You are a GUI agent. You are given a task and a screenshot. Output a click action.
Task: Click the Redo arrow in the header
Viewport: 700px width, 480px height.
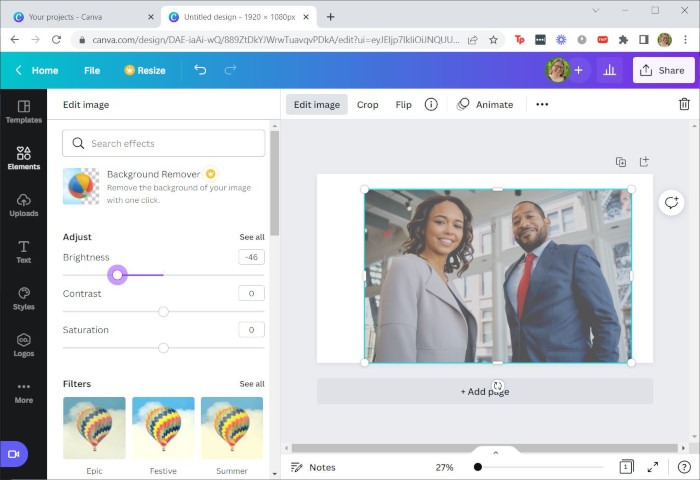(x=230, y=70)
